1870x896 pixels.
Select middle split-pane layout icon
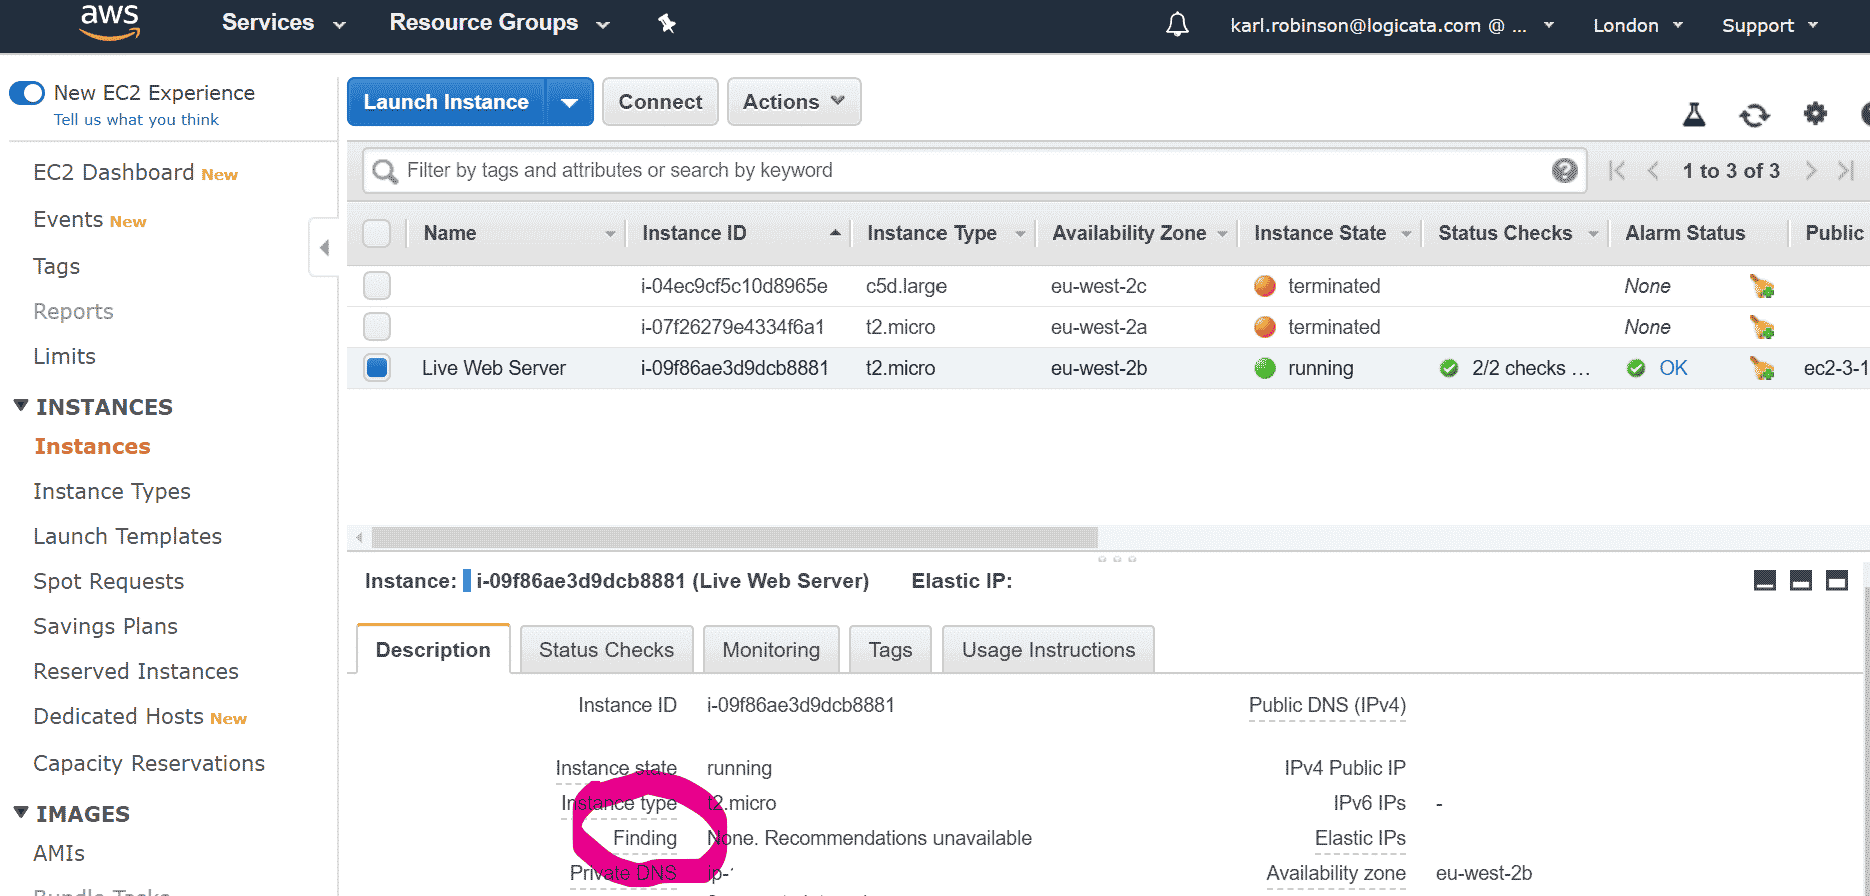click(1801, 581)
